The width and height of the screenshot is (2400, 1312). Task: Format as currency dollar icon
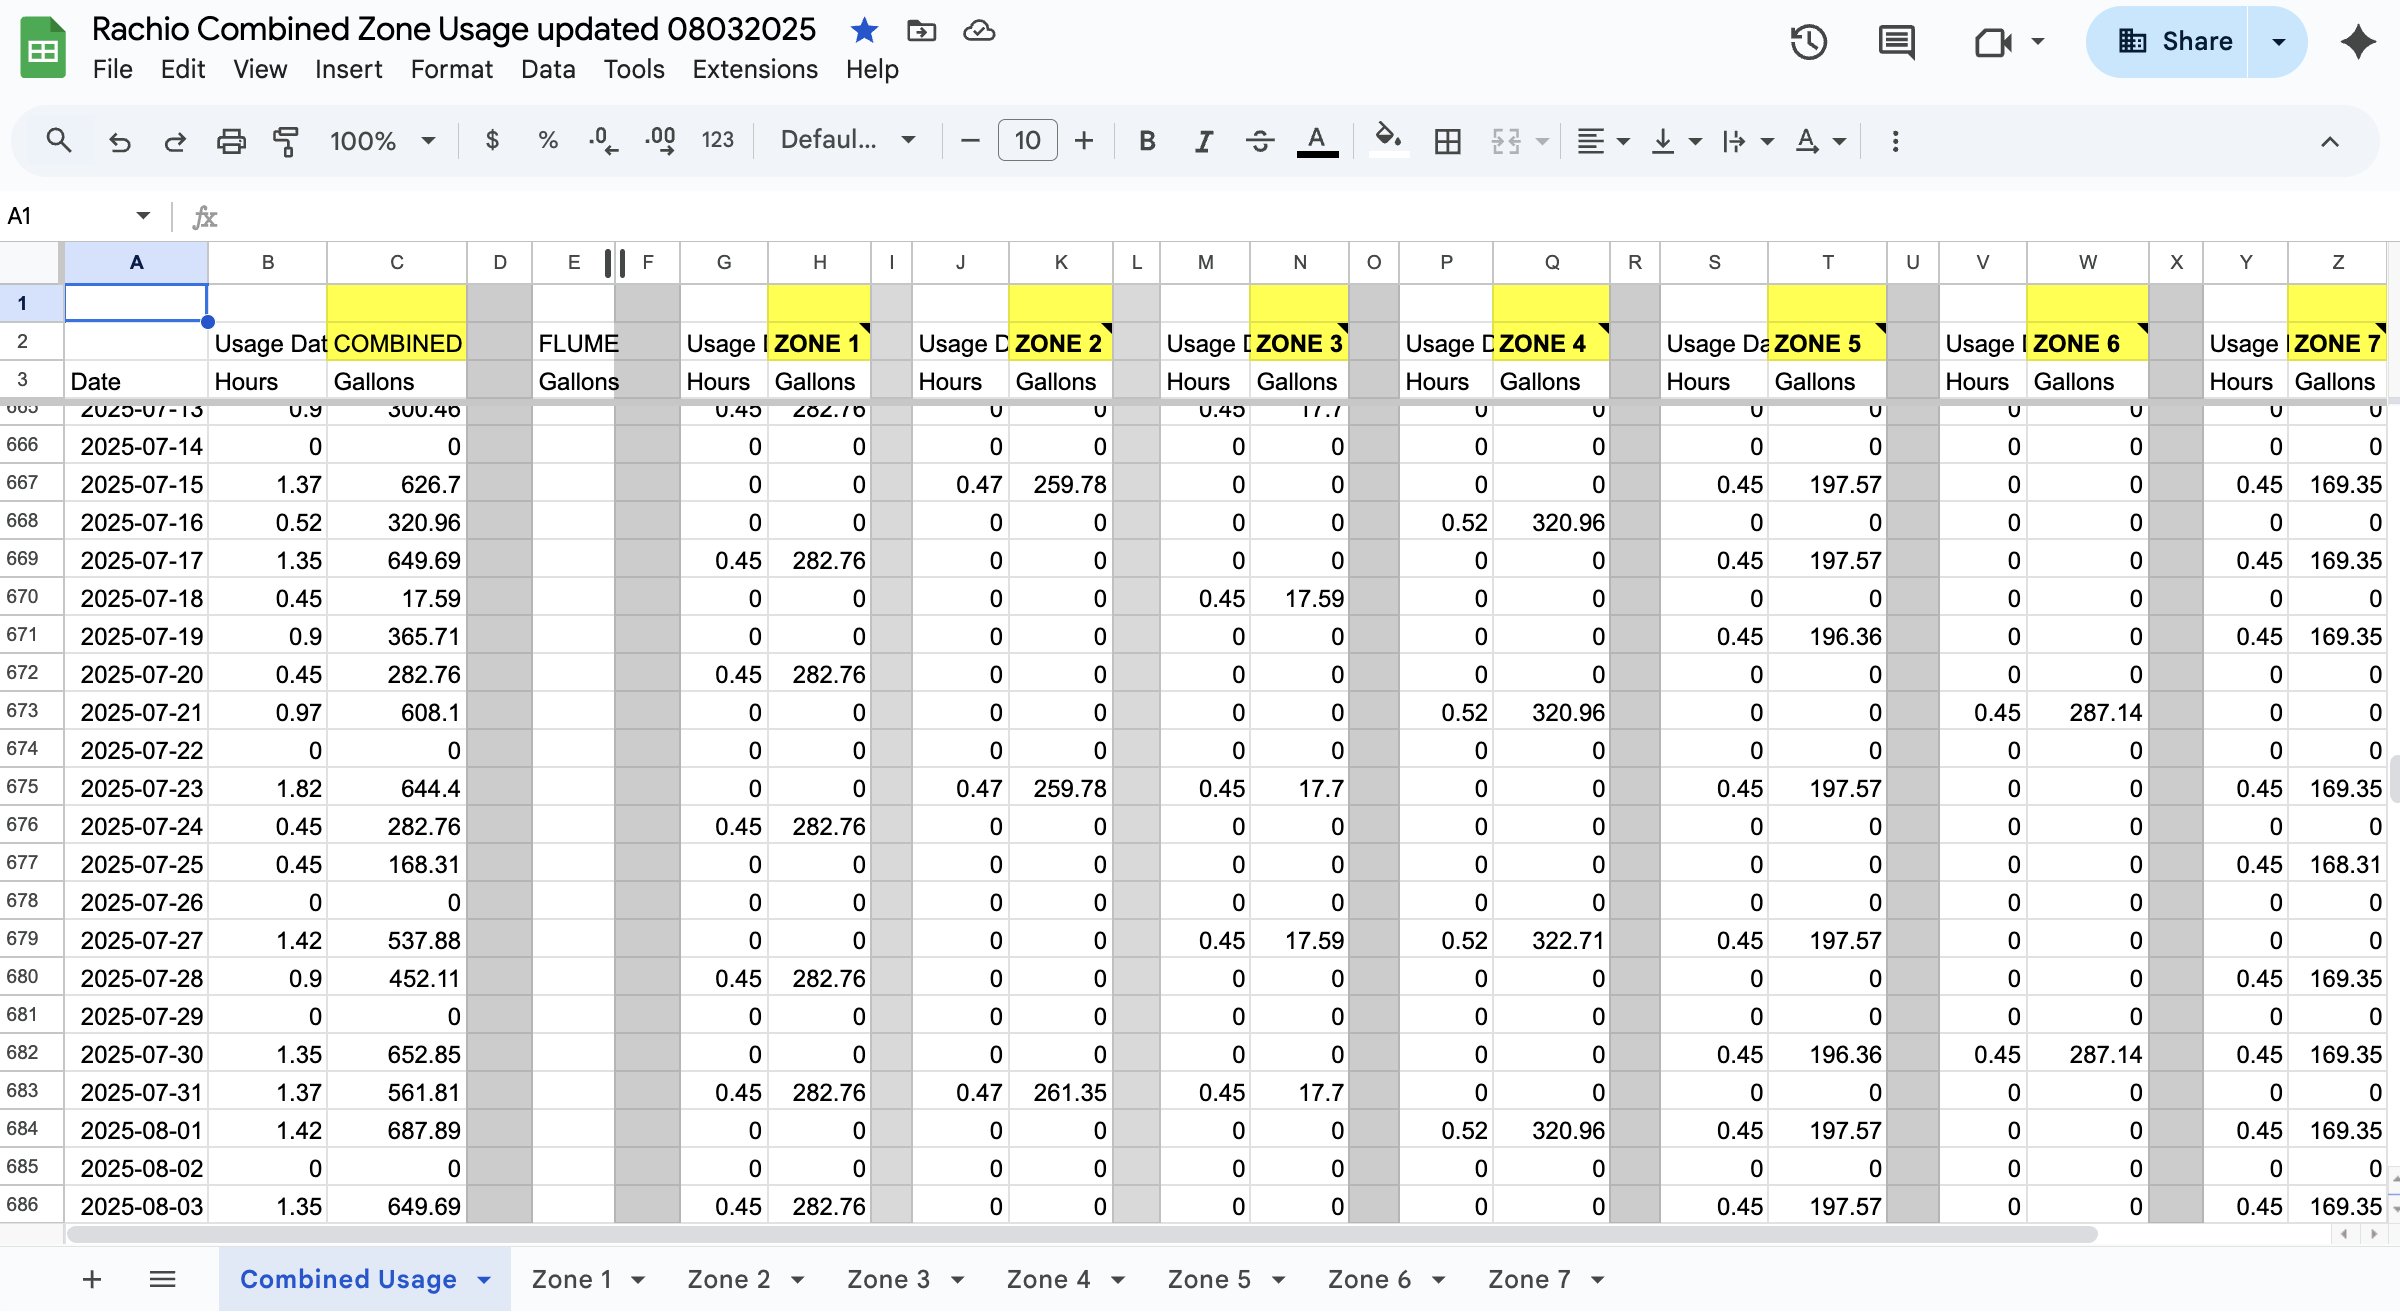[x=492, y=141]
